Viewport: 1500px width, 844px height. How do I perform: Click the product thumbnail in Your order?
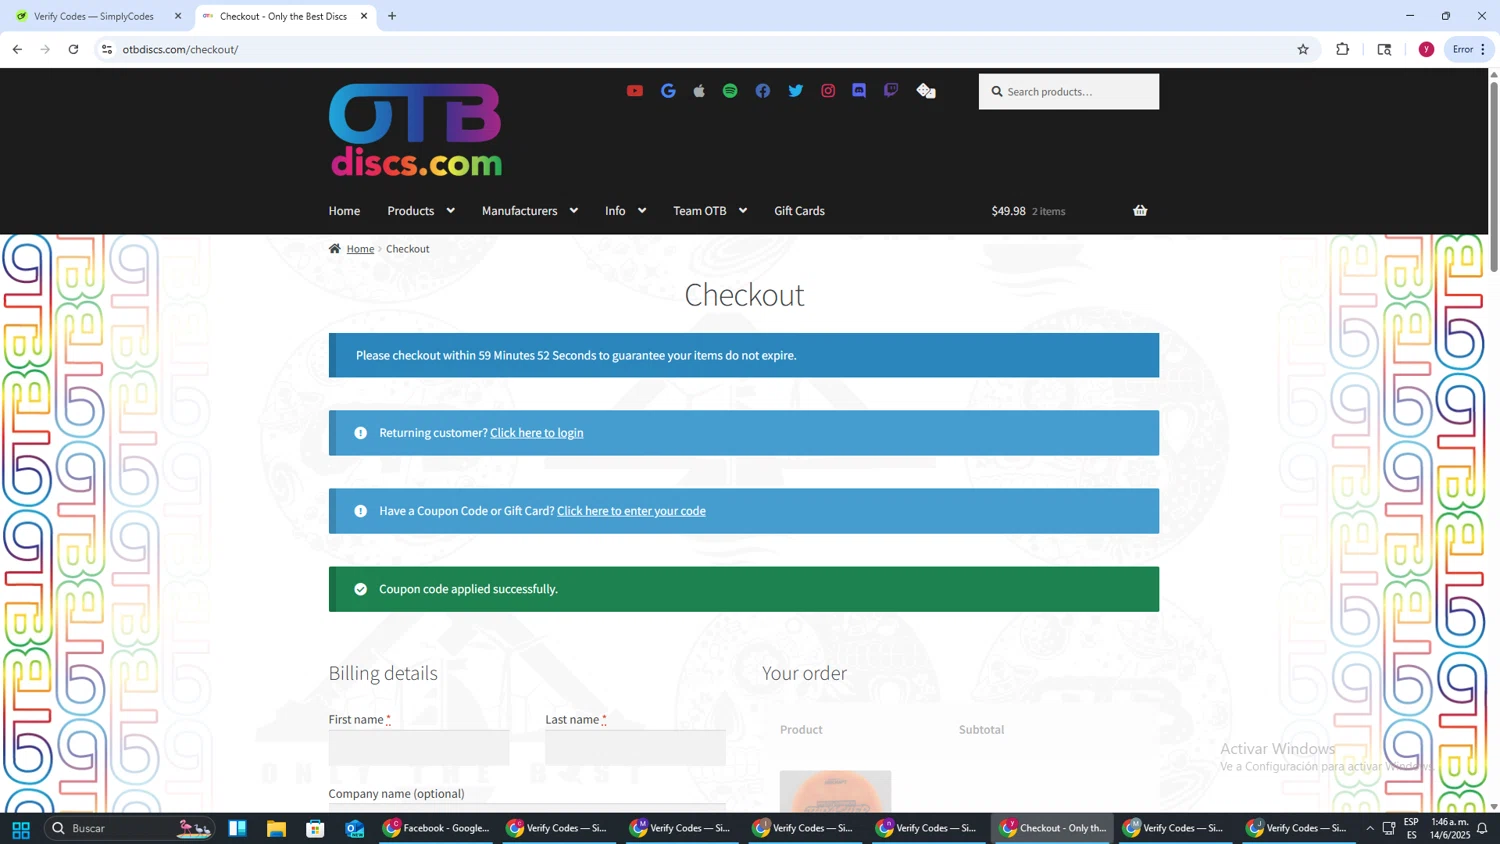(835, 791)
